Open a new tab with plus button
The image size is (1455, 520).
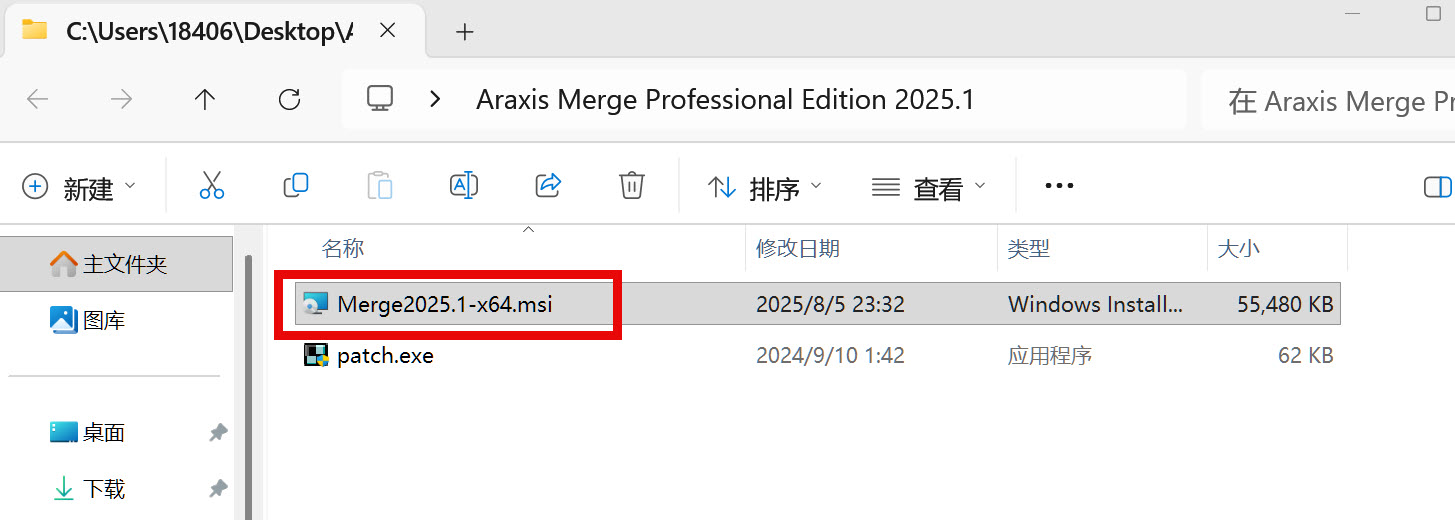(x=464, y=32)
